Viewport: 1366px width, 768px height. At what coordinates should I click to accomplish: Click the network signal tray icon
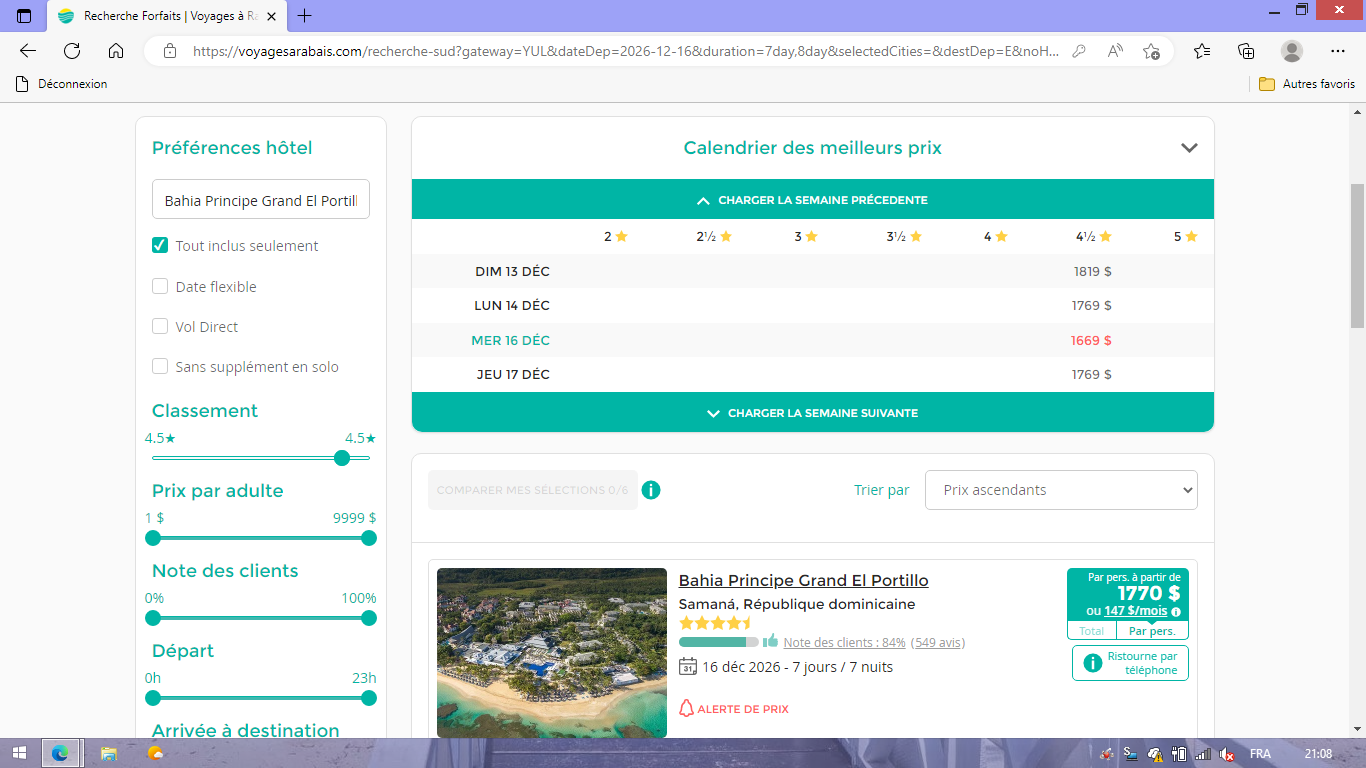click(x=1203, y=754)
